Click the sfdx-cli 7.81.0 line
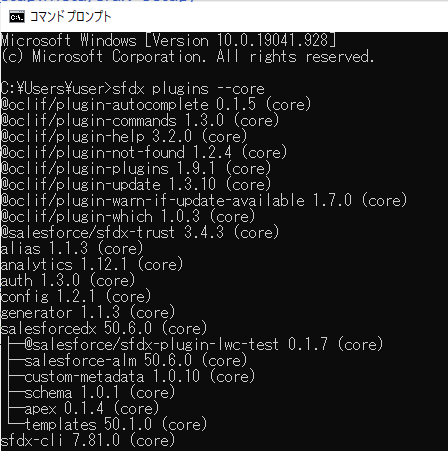 point(88,441)
